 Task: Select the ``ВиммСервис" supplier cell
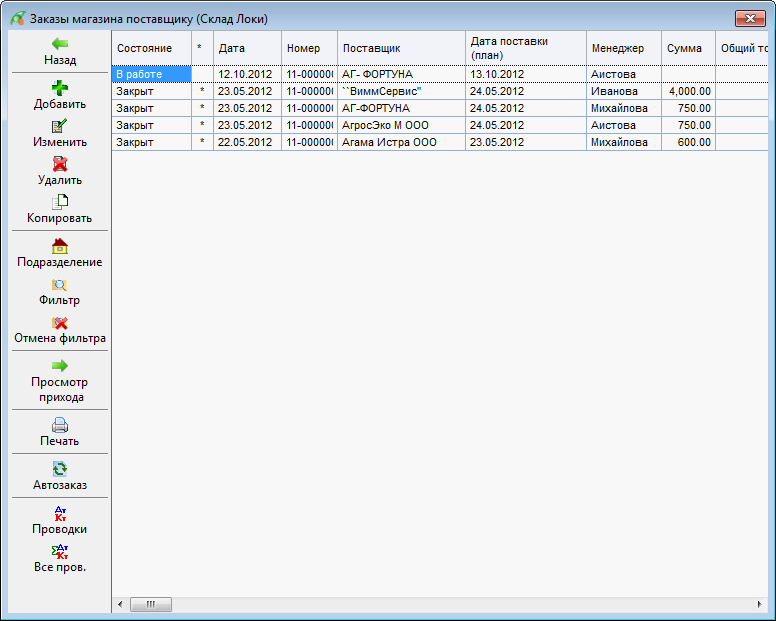400,91
